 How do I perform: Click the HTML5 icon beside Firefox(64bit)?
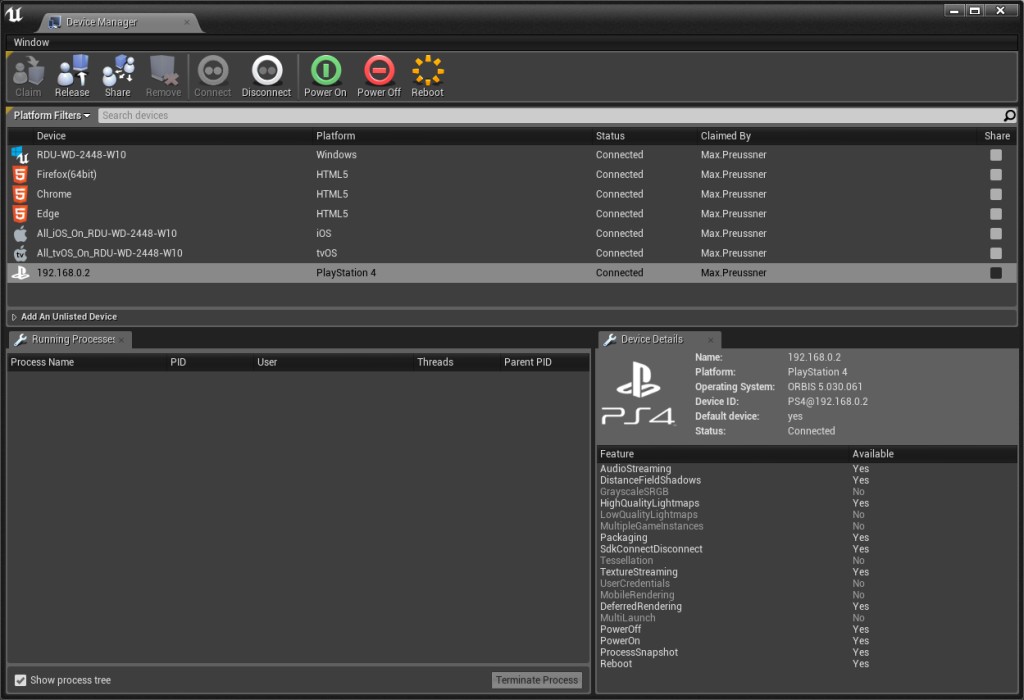pos(20,174)
